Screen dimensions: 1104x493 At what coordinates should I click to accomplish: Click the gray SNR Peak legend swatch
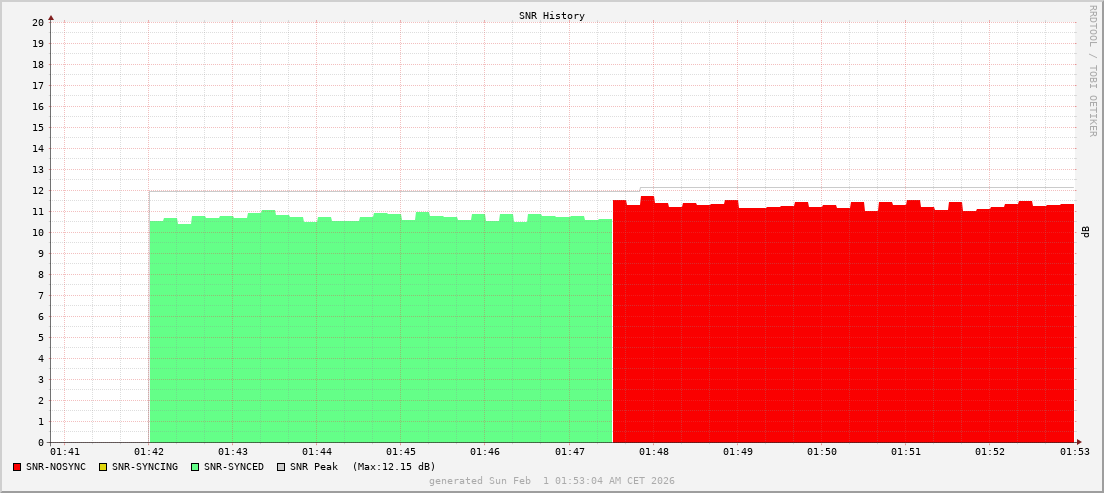click(281, 467)
